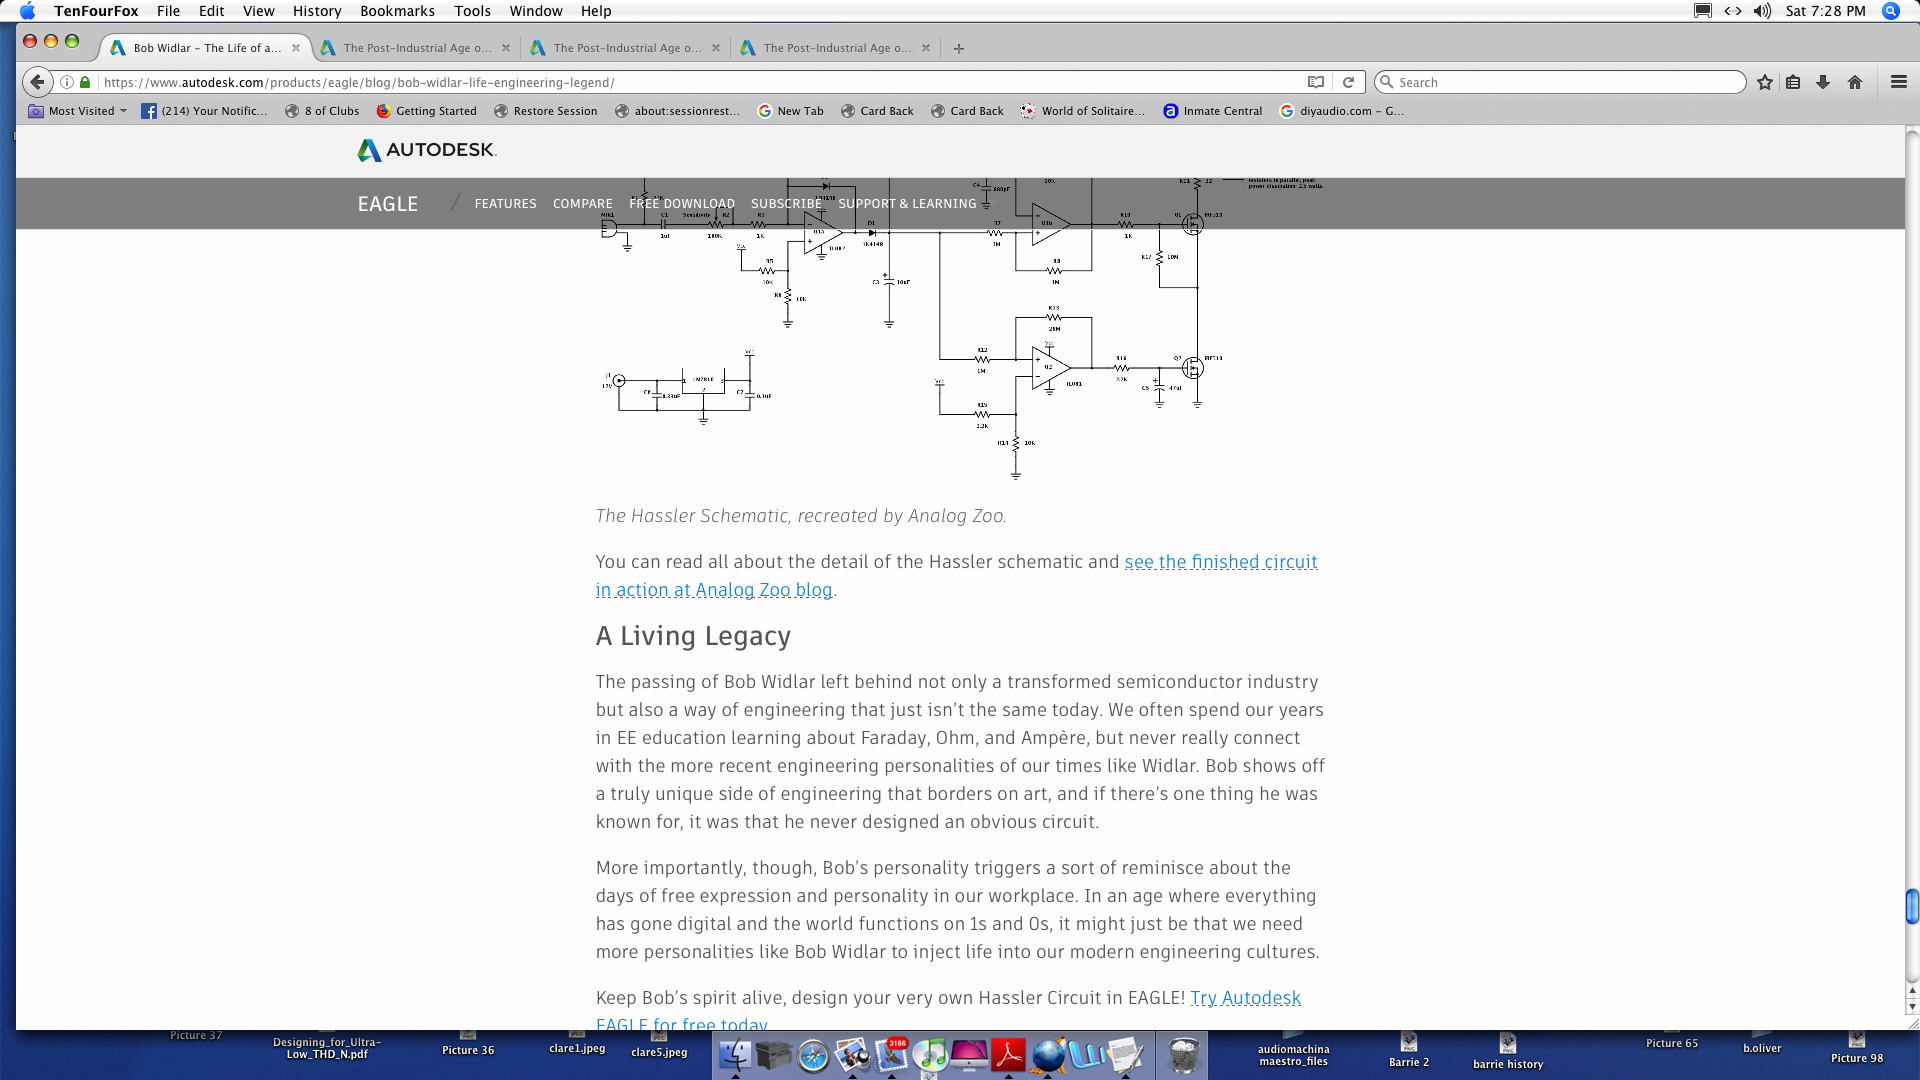This screenshot has height=1080, width=1920.
Task: Open Restore Session bookmark
Action: 546,111
